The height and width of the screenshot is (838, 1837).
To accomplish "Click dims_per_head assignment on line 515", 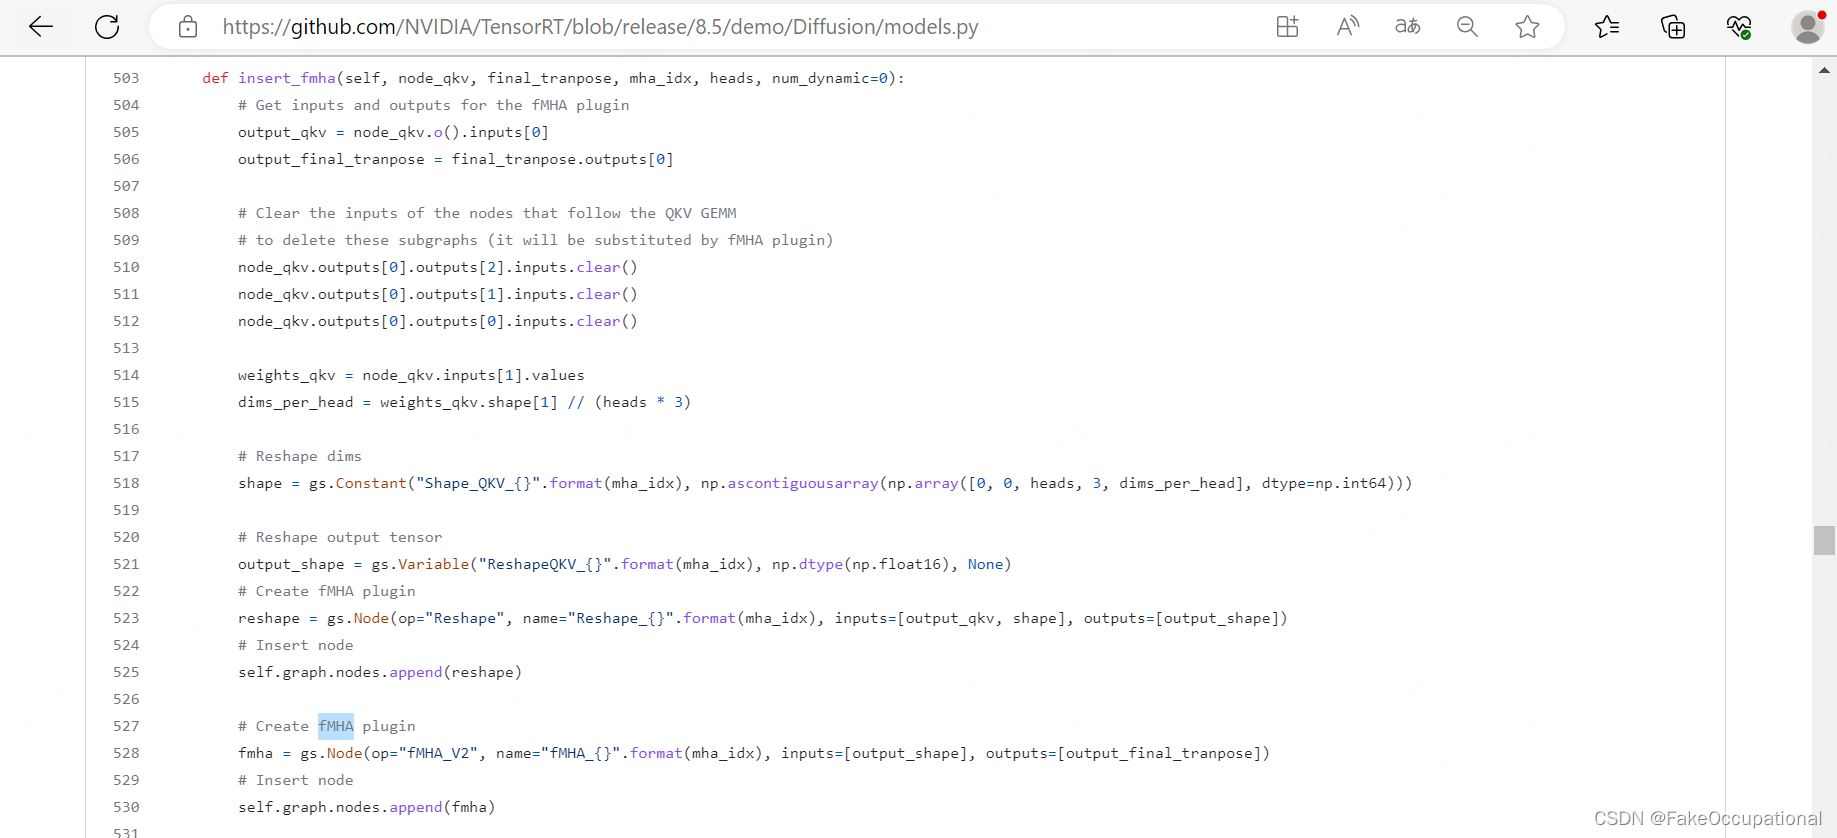I will tap(464, 402).
